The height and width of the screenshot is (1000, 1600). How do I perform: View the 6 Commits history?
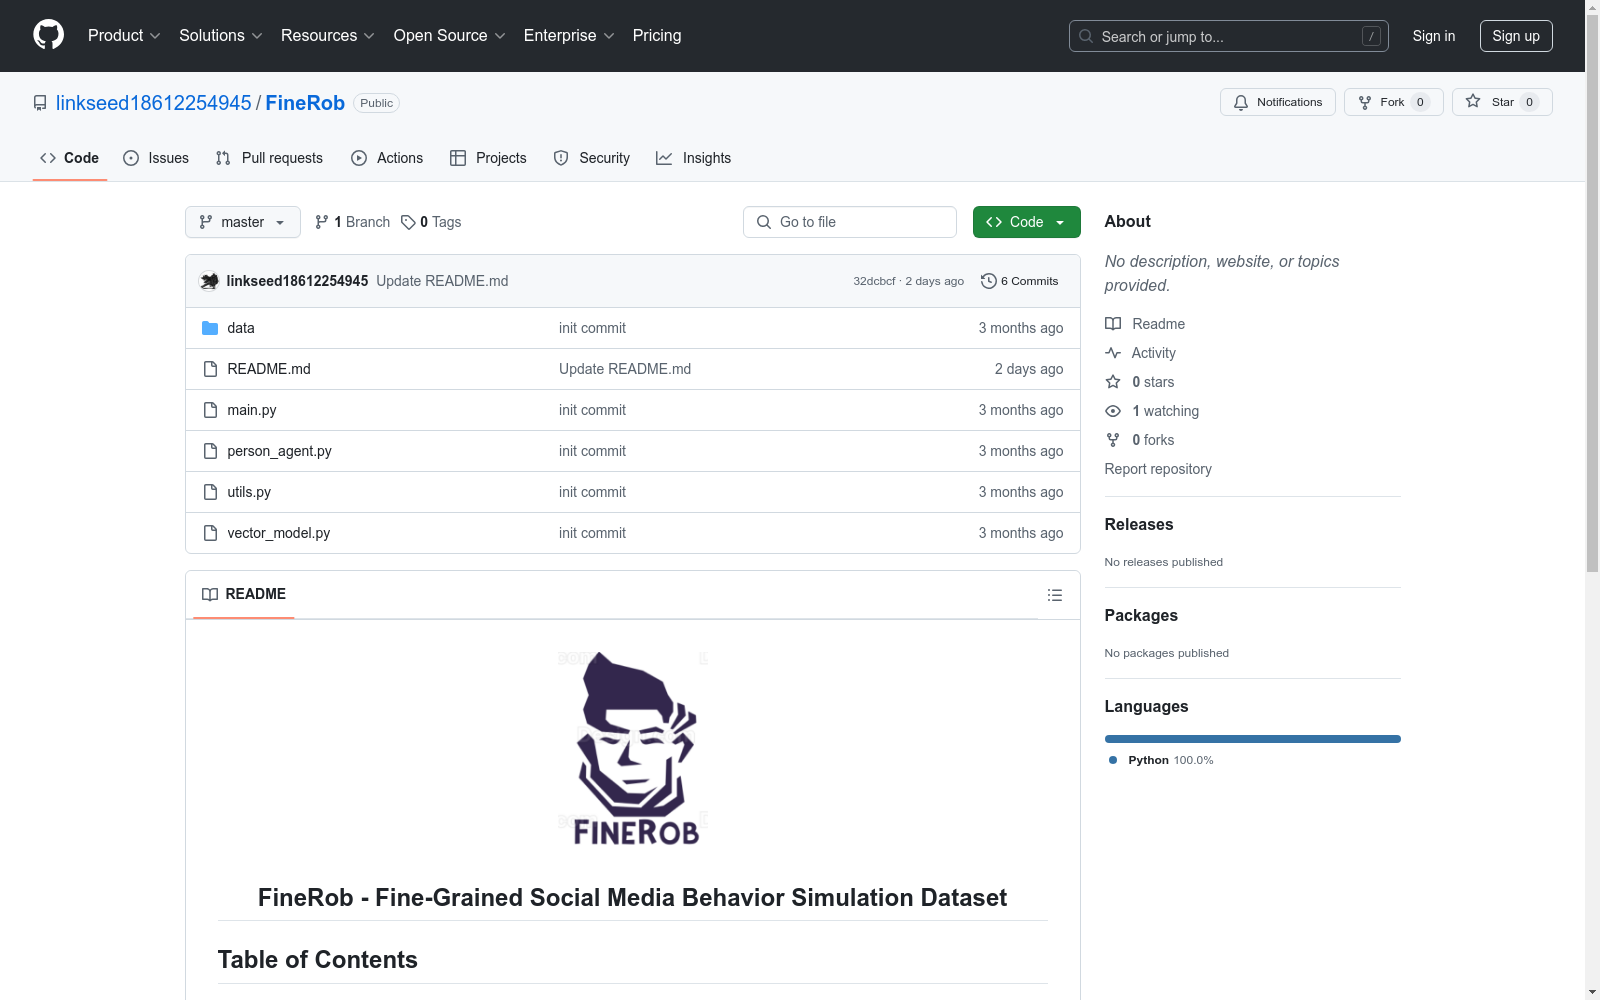[1020, 281]
